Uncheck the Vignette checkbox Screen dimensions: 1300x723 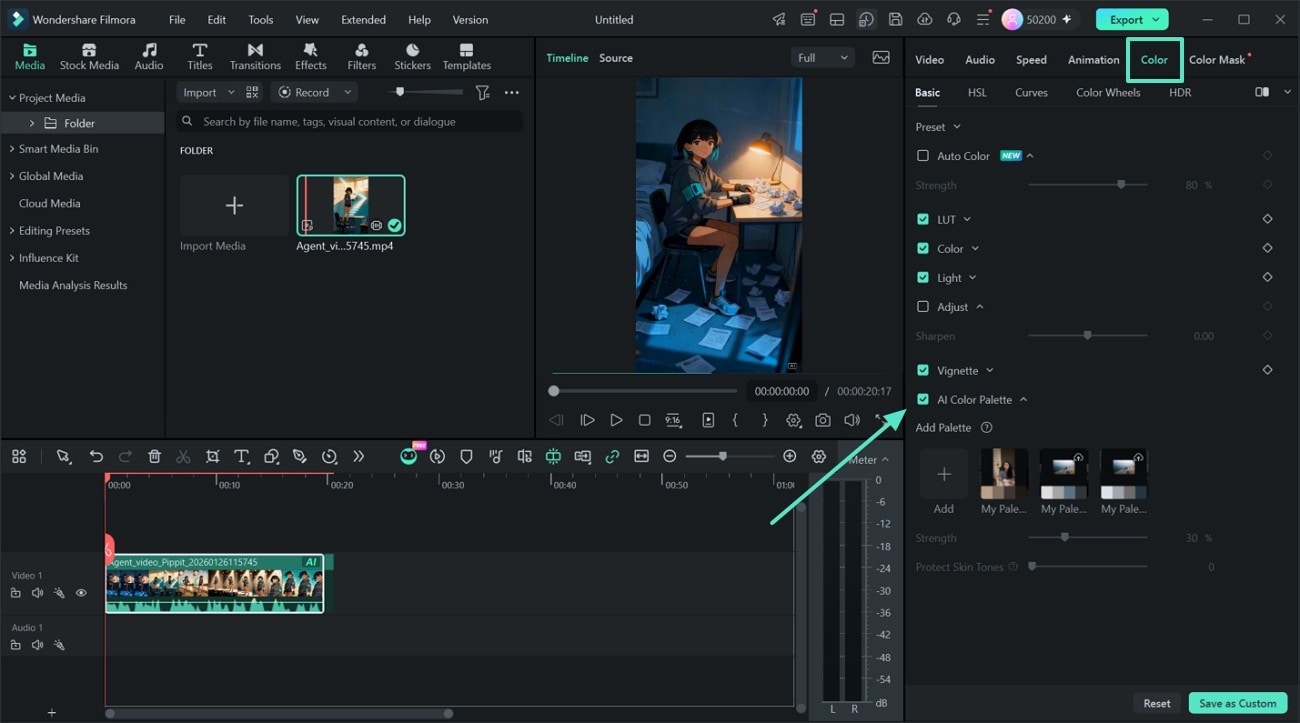[923, 370]
